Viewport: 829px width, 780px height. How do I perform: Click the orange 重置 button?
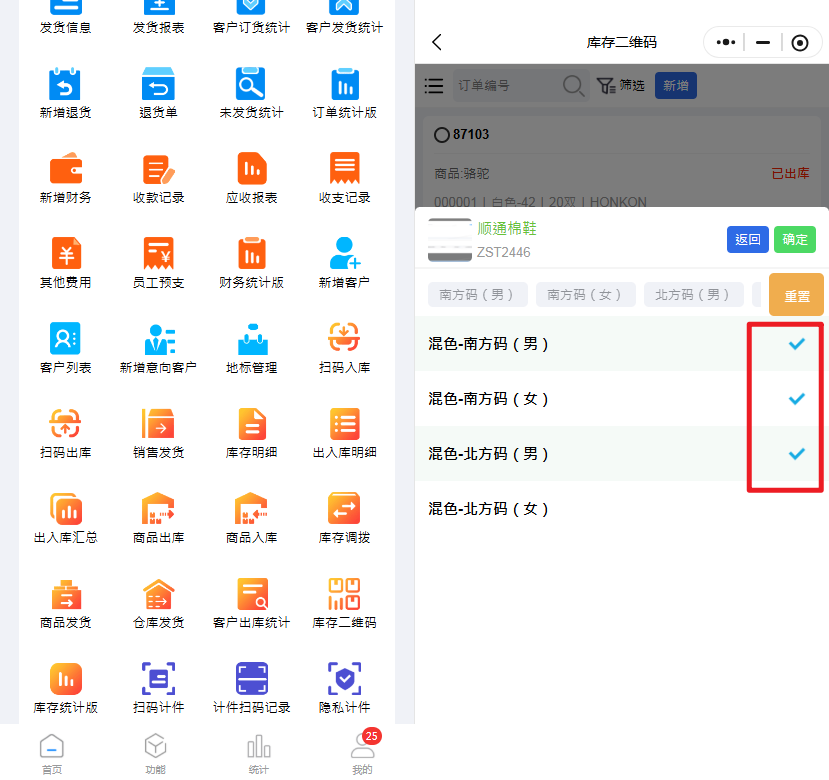click(796, 295)
